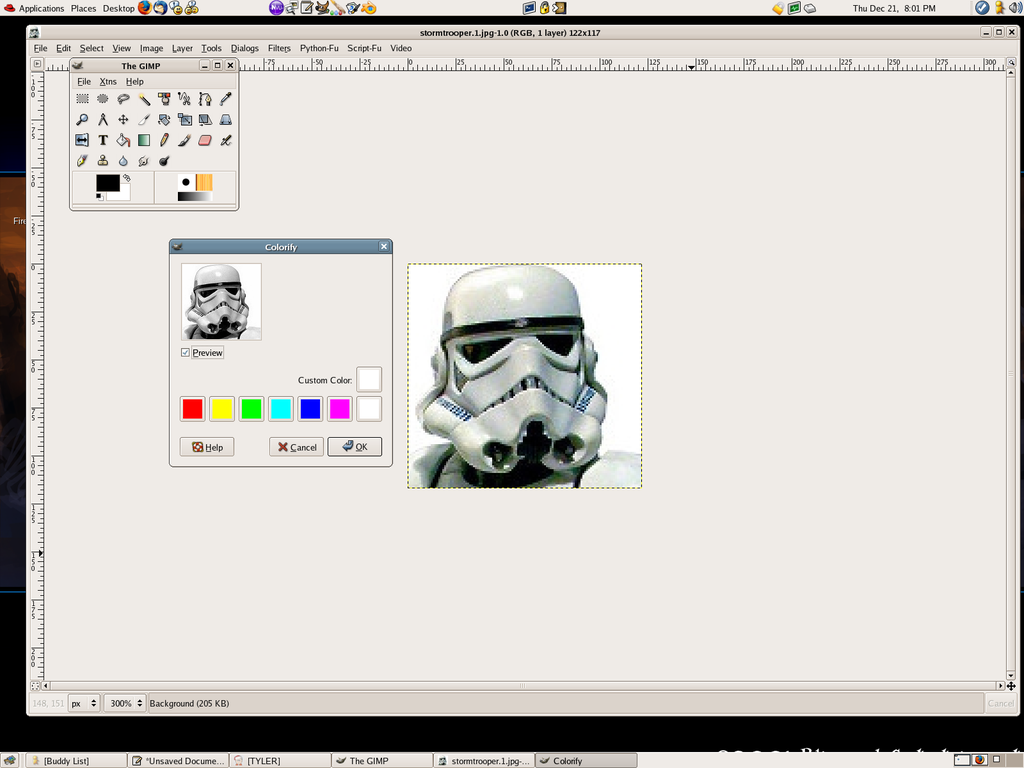
Task: Activate the Clone stamp tool
Action: (x=102, y=160)
